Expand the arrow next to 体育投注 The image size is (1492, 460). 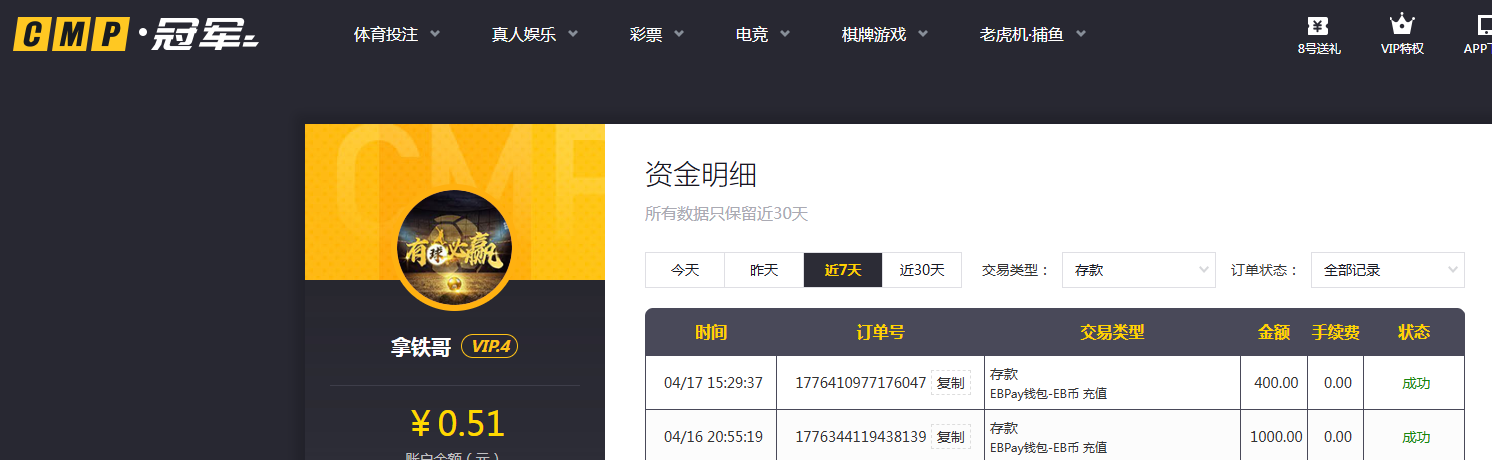(x=435, y=34)
